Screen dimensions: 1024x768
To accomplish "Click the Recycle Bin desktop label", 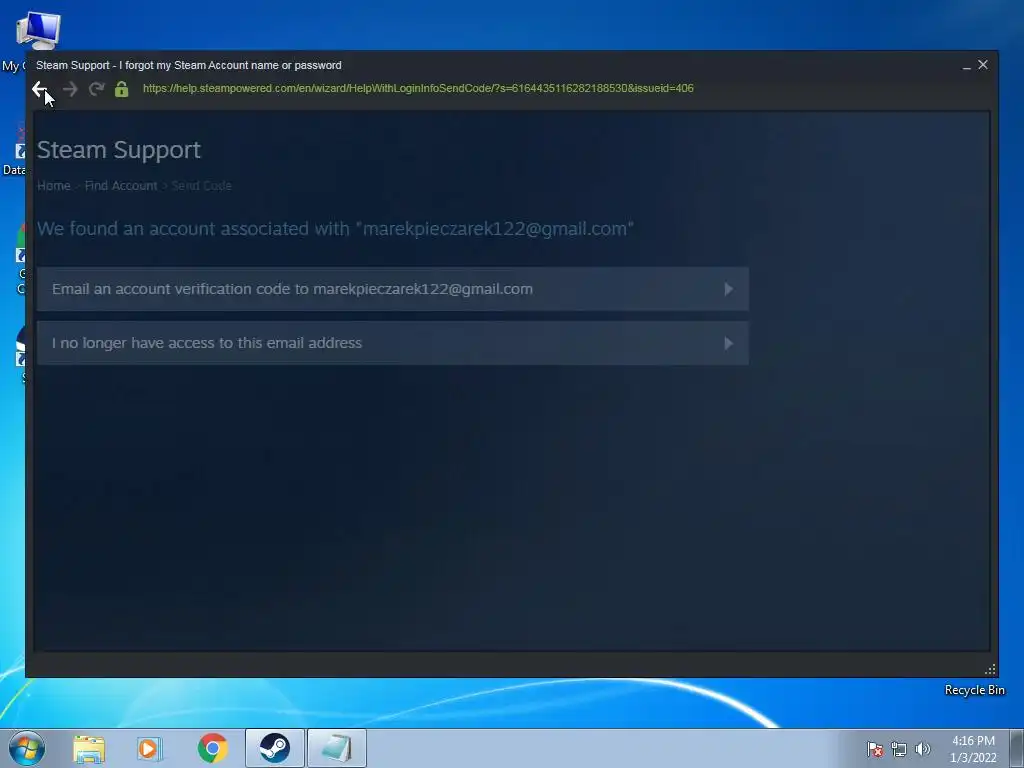I will pos(974,690).
